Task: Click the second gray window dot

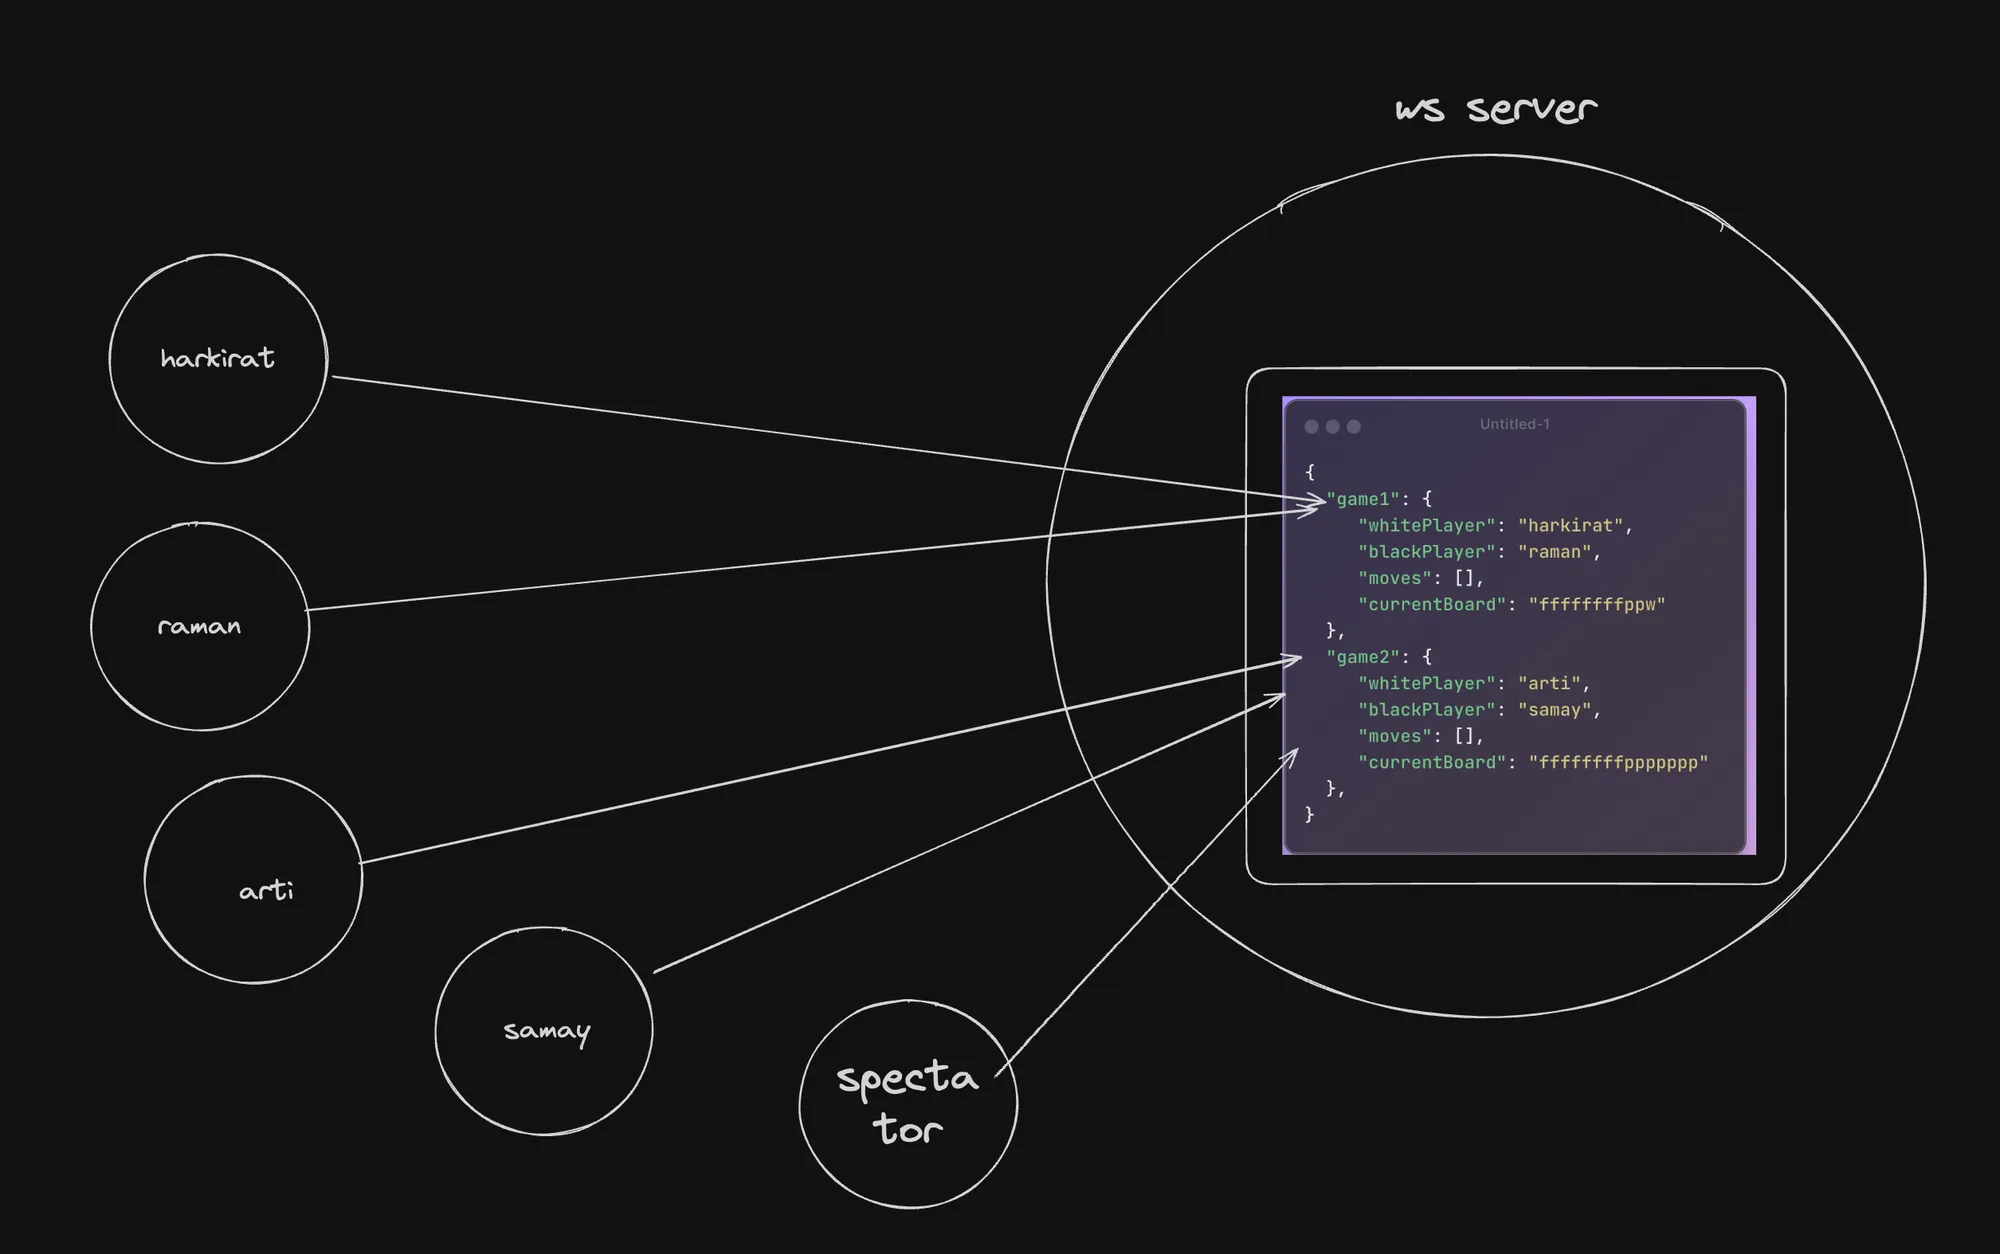Action: (1332, 427)
